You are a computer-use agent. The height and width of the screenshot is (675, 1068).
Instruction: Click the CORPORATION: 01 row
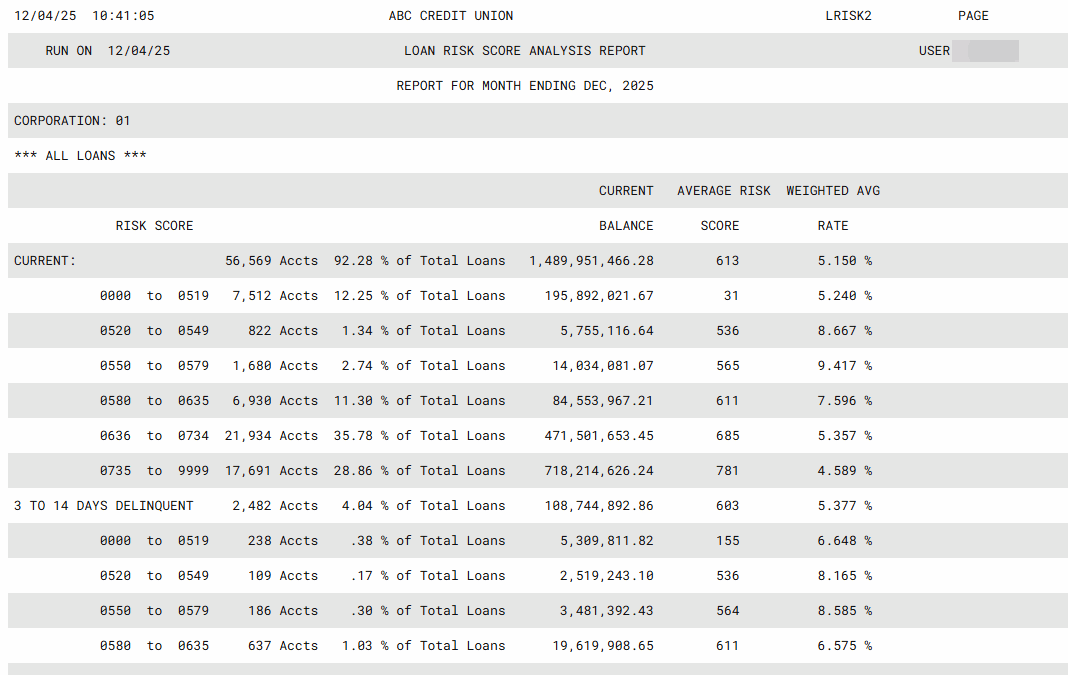point(72,121)
